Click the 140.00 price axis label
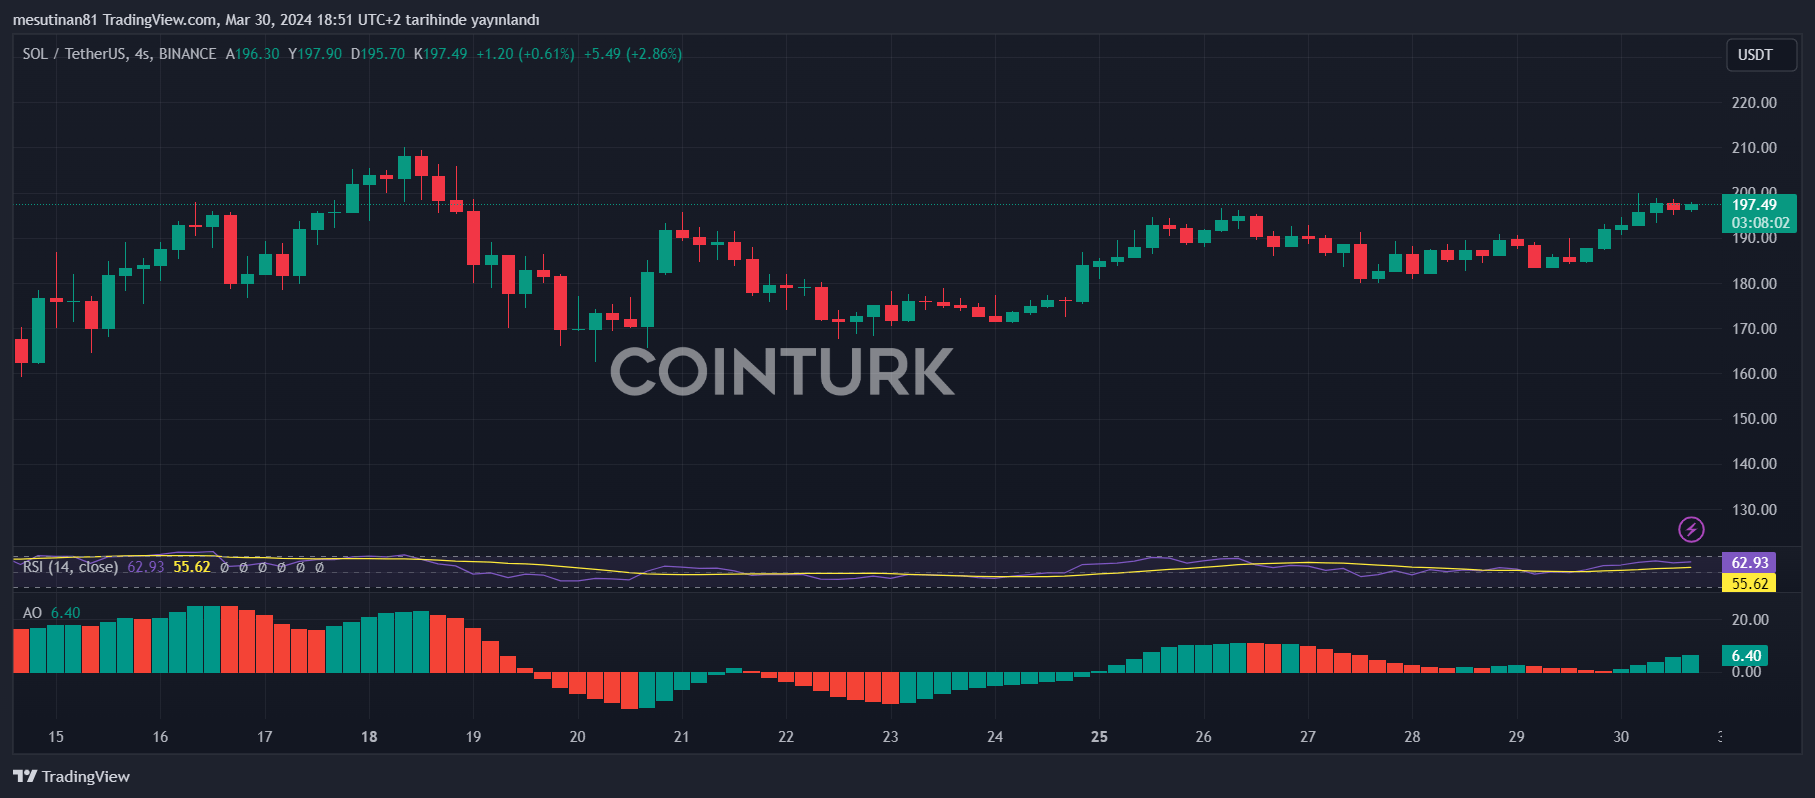This screenshot has width=1815, height=798. [x=1754, y=464]
